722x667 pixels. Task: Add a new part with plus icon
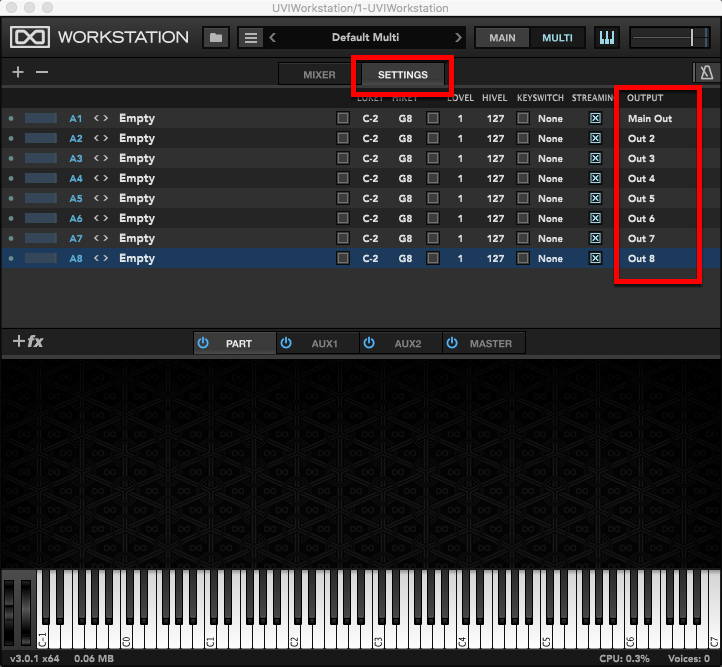click(x=18, y=72)
